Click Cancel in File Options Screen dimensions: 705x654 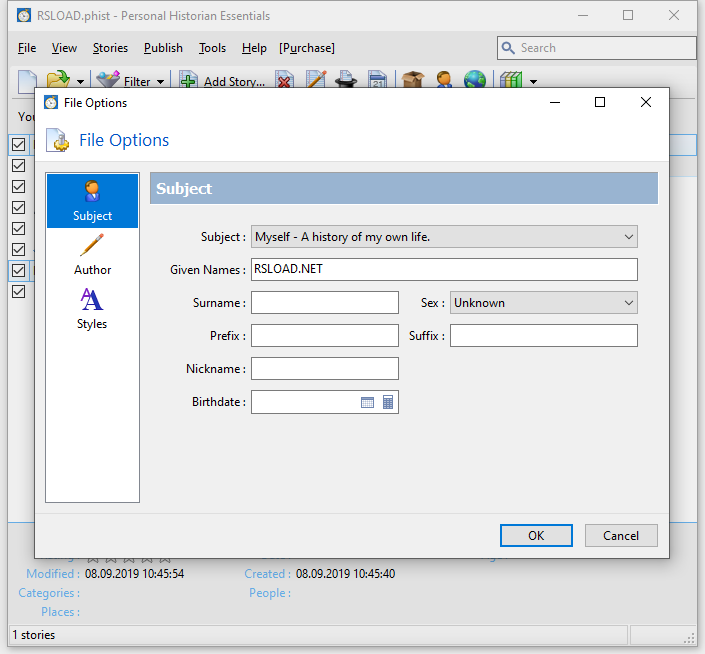click(x=621, y=535)
